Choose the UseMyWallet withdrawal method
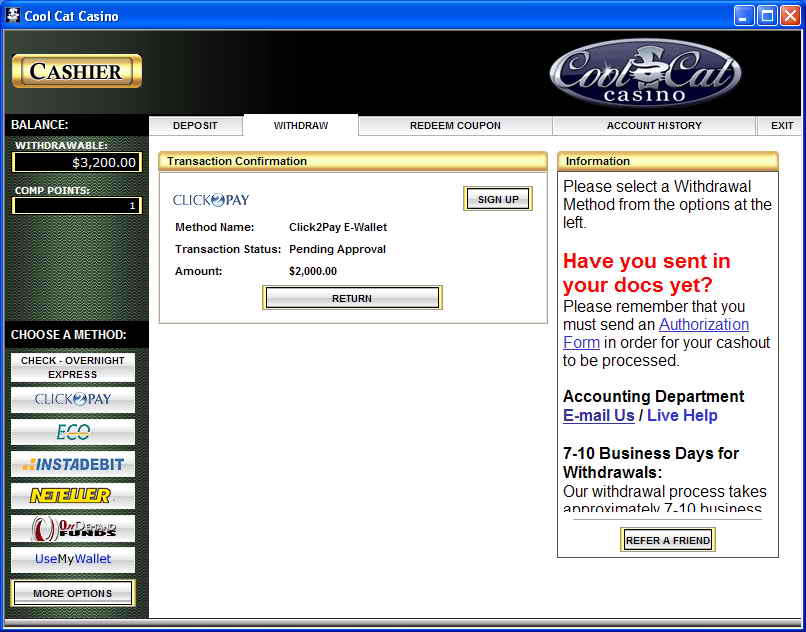 click(x=72, y=559)
